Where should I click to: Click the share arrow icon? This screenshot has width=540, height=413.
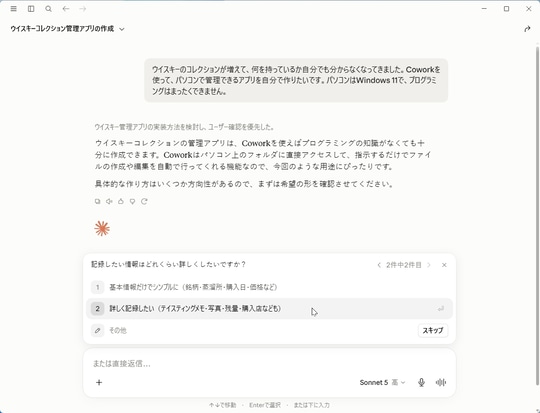pos(527,29)
